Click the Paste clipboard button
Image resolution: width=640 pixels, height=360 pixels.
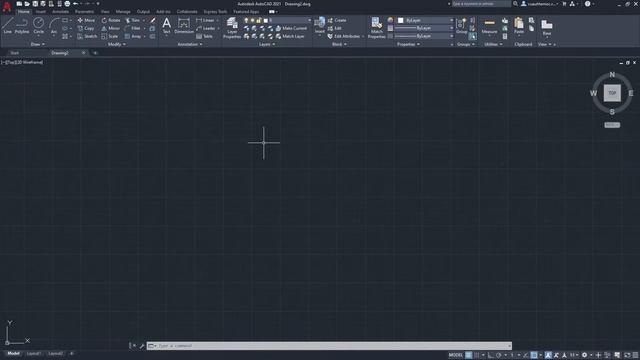pyautogui.click(x=519, y=26)
